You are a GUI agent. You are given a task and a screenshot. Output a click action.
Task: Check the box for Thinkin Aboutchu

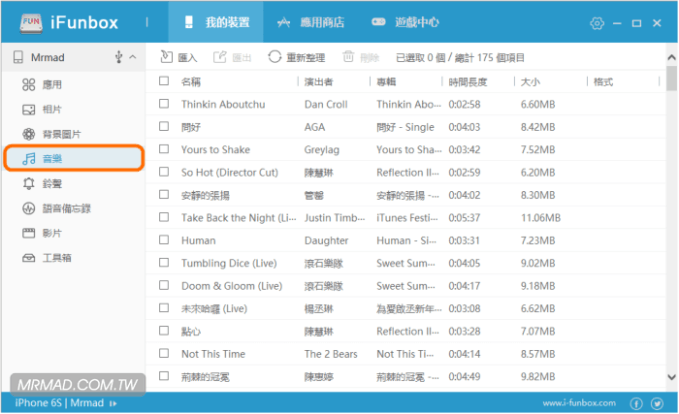[x=164, y=104]
